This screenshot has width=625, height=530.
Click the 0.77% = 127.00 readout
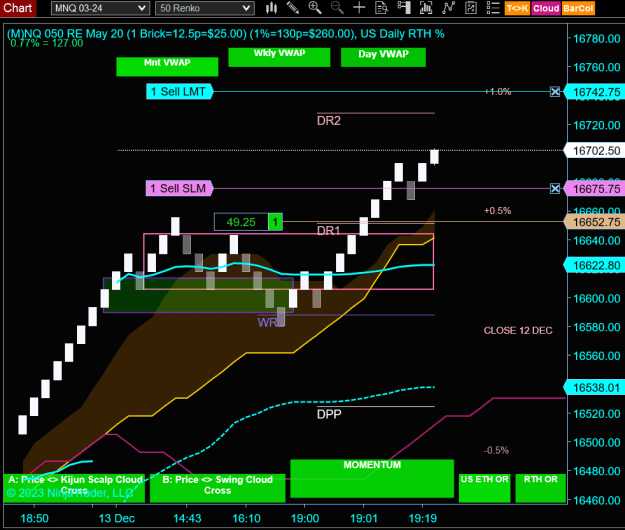point(47,43)
